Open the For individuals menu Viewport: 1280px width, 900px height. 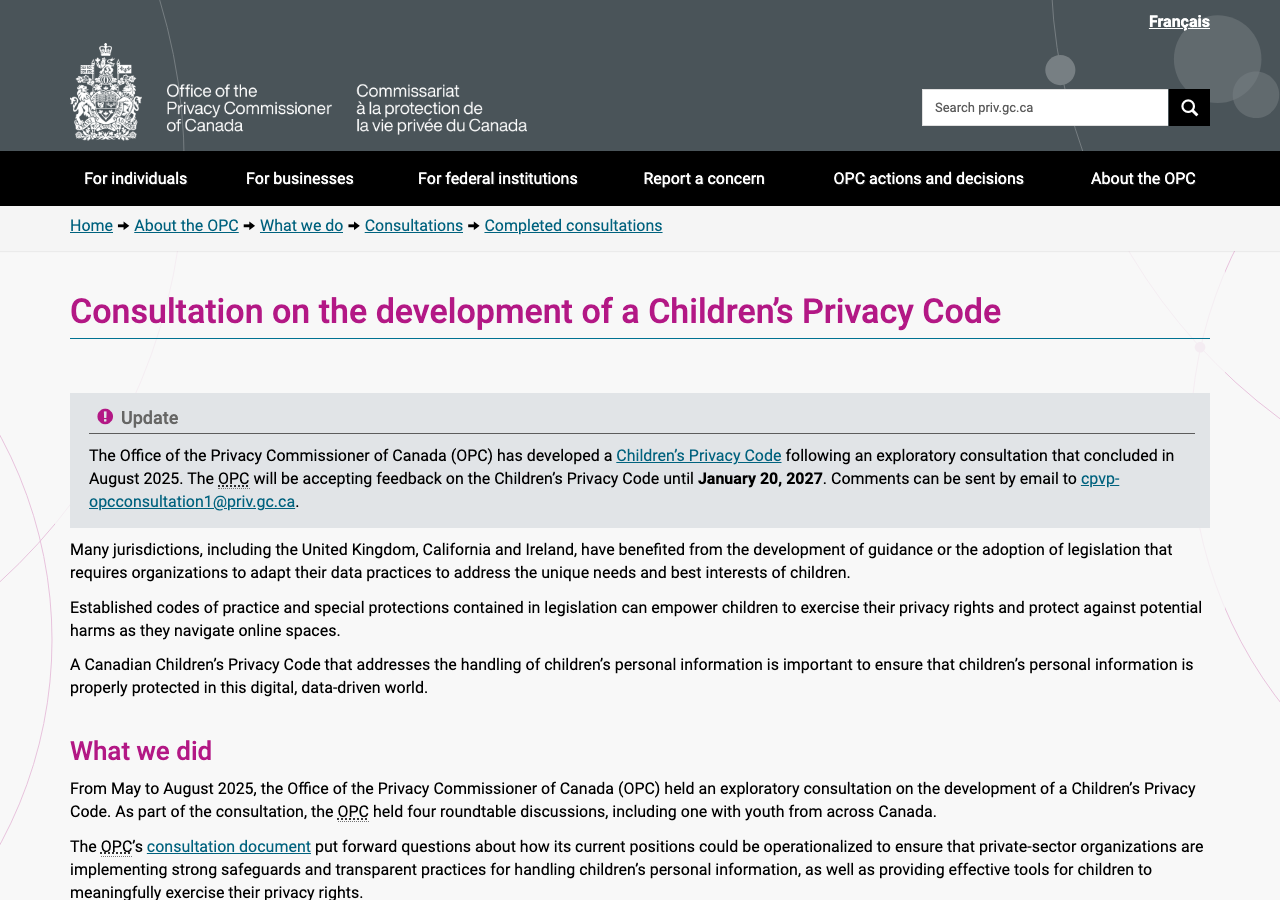coord(136,179)
